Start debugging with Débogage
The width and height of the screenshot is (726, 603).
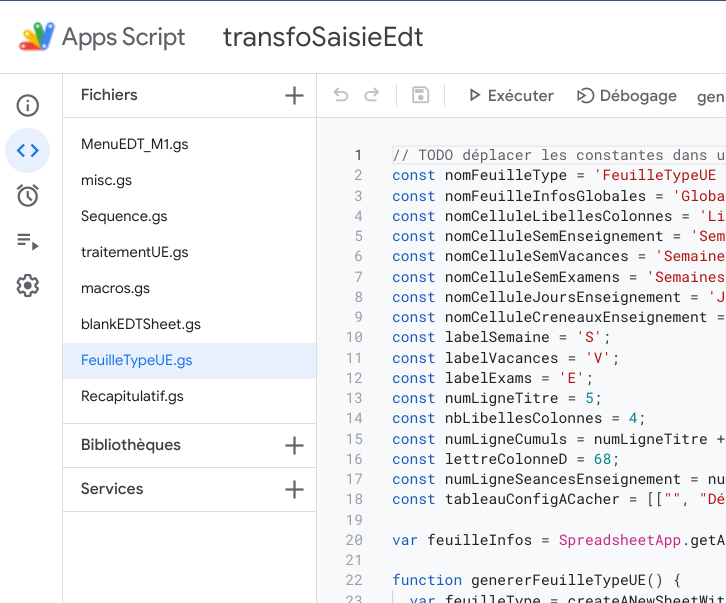coord(627,96)
